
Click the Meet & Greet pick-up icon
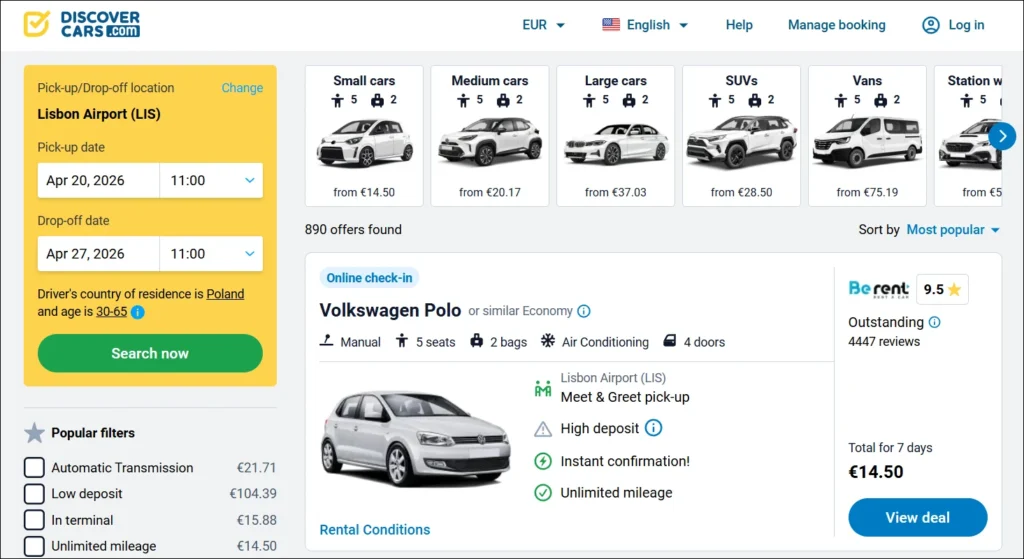click(543, 389)
